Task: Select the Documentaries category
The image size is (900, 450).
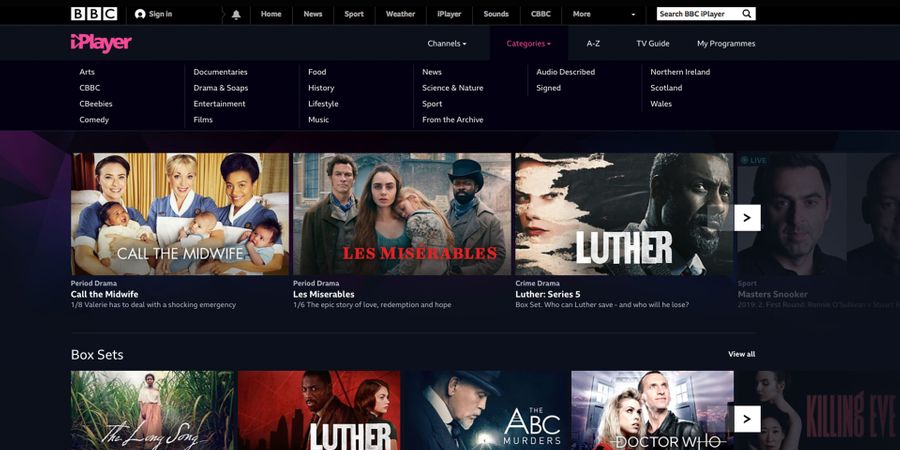Action: pos(220,72)
